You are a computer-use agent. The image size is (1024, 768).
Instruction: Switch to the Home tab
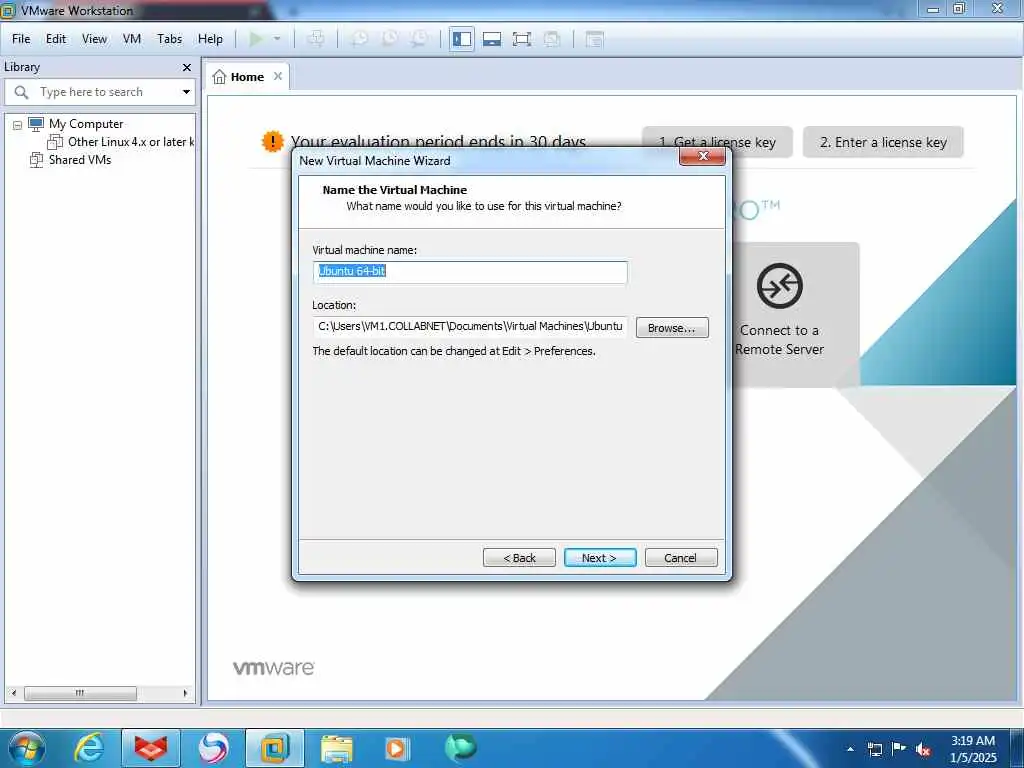coord(247,77)
